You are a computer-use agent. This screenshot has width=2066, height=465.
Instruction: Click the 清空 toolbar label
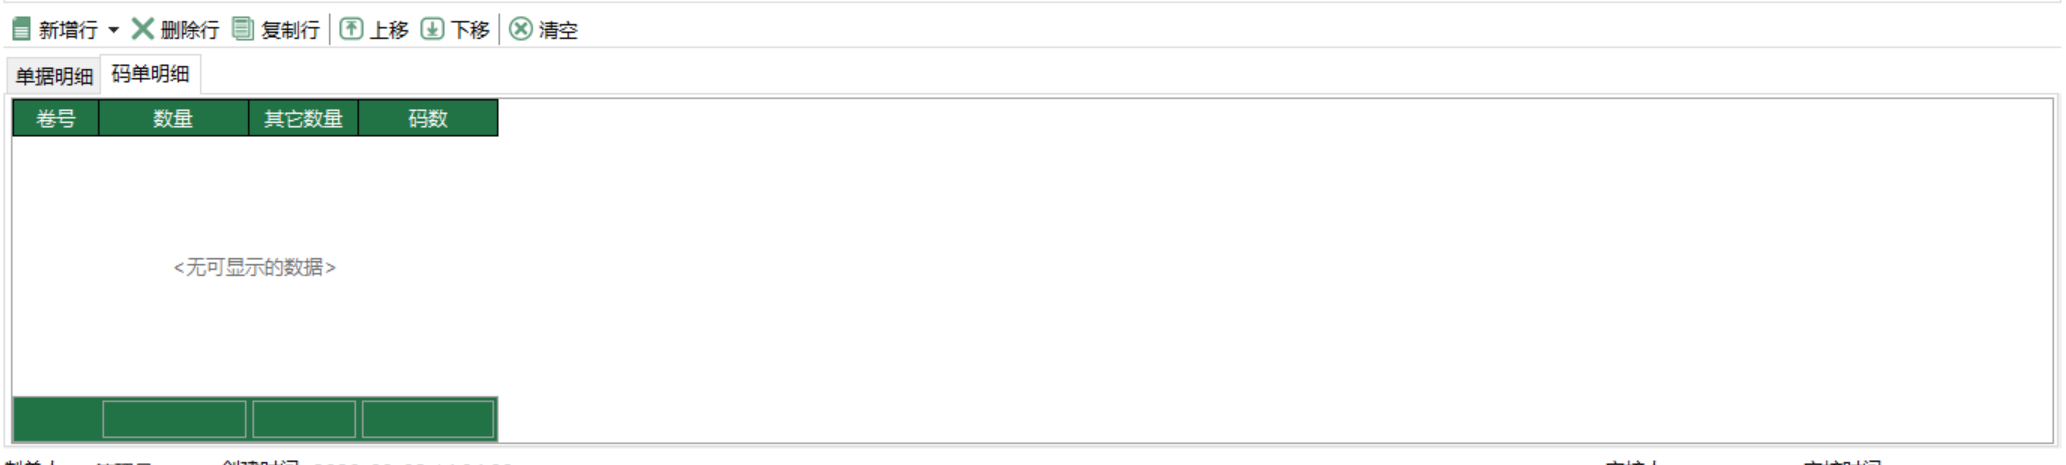point(558,30)
